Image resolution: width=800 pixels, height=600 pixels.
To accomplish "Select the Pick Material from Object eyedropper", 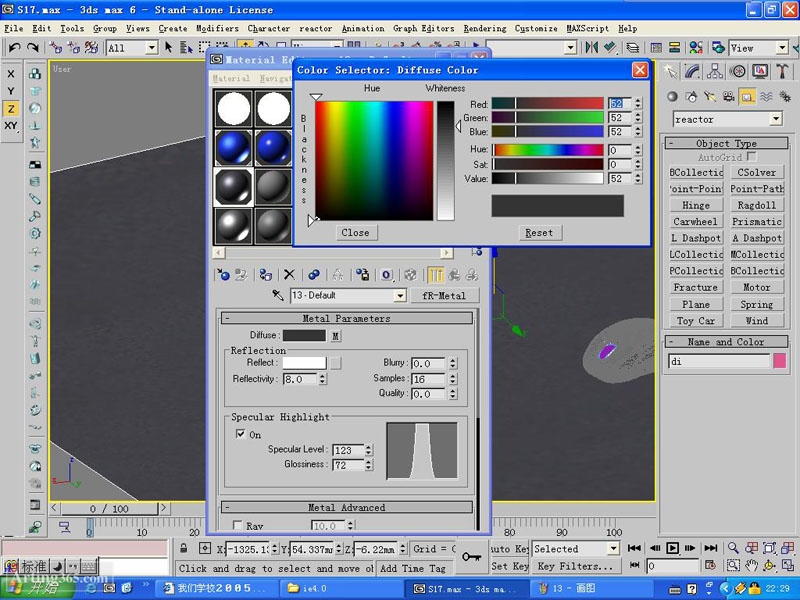I will (278, 293).
